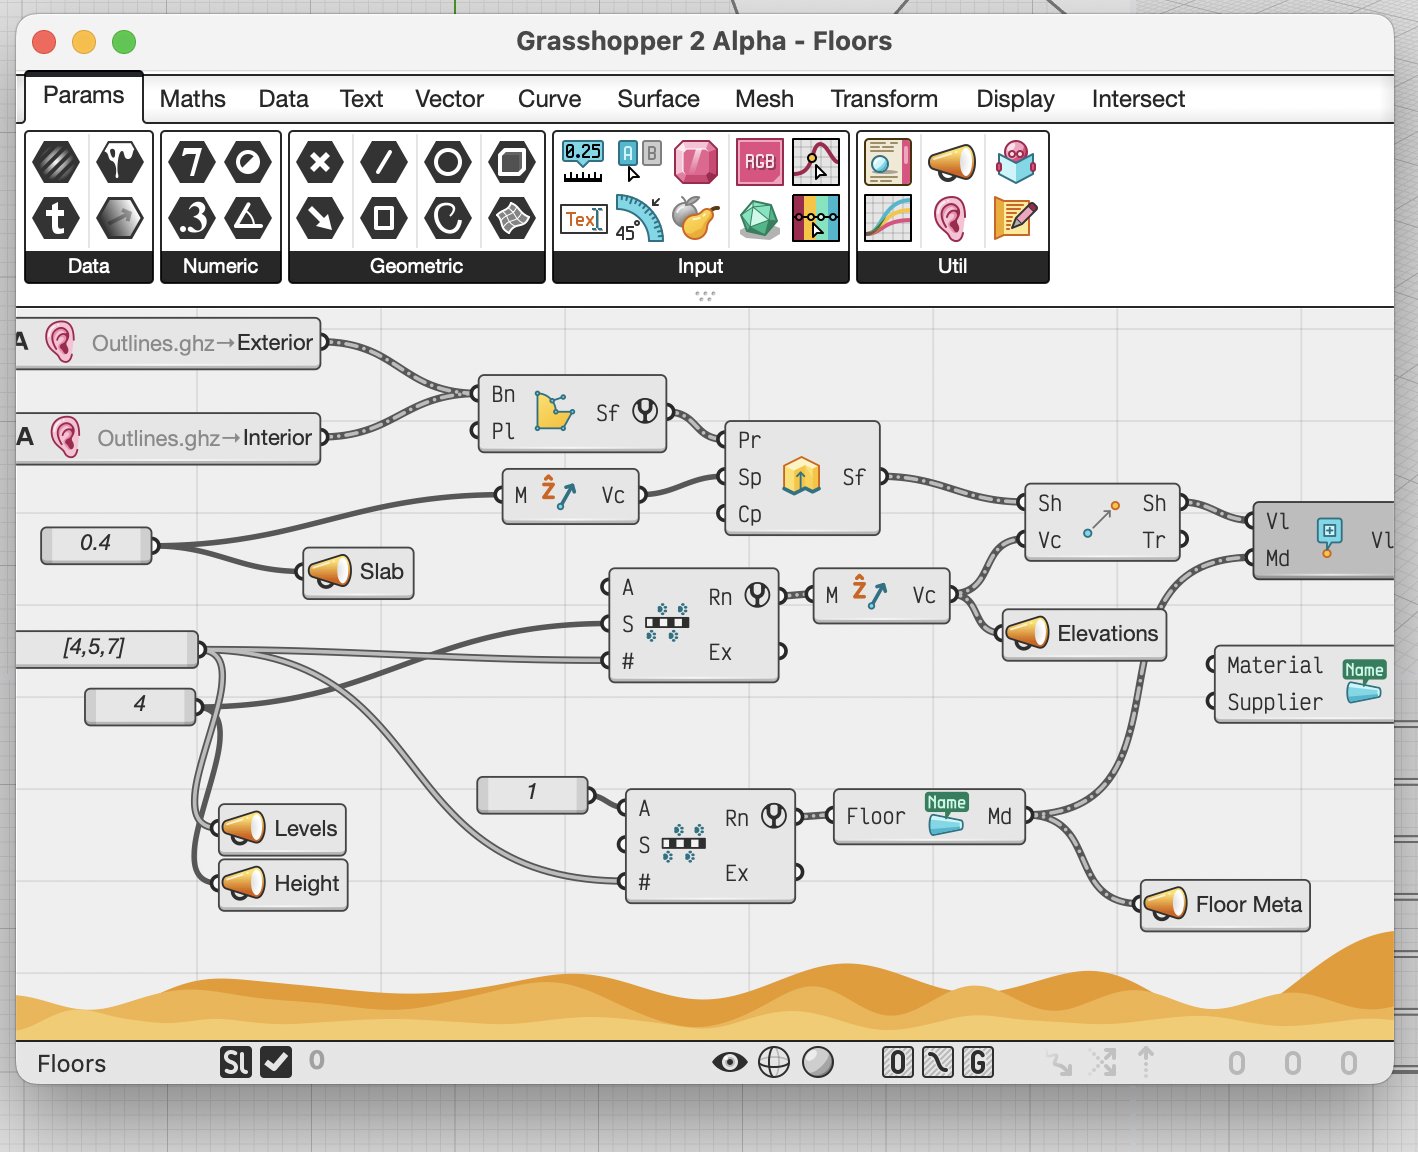Pick the A/B toggle input icon
The height and width of the screenshot is (1152, 1418).
point(639,162)
